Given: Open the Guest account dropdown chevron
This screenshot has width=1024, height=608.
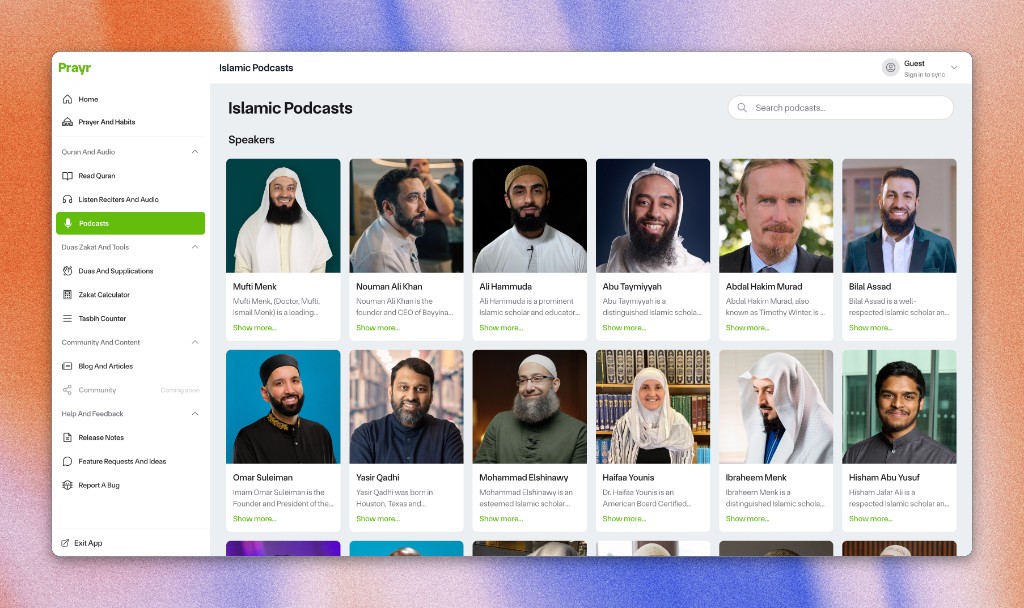Looking at the screenshot, I should [954, 68].
